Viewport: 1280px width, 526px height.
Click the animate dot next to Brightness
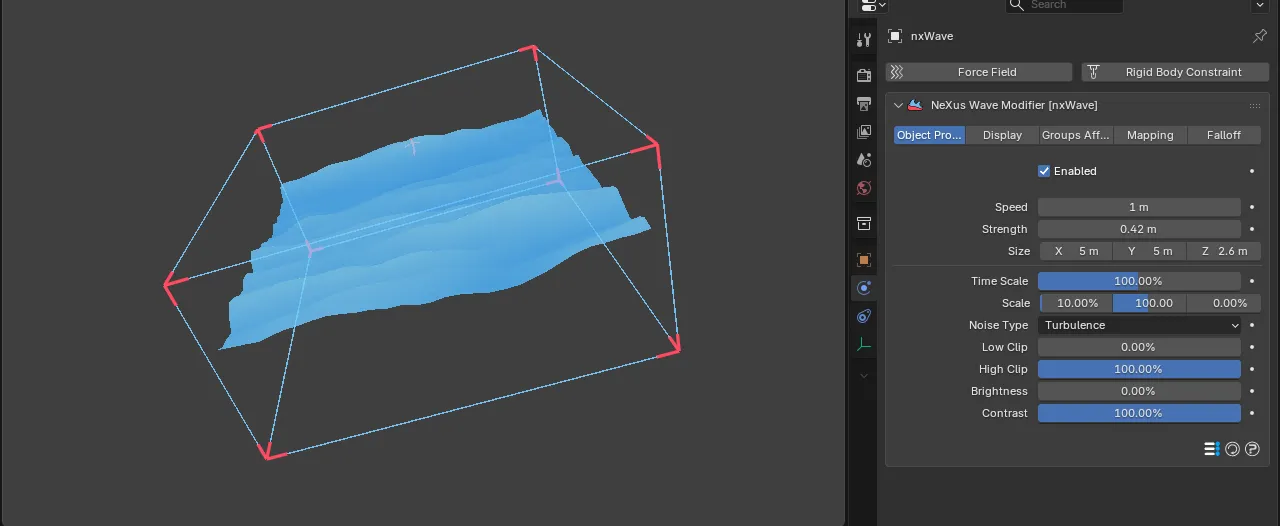(x=1252, y=391)
